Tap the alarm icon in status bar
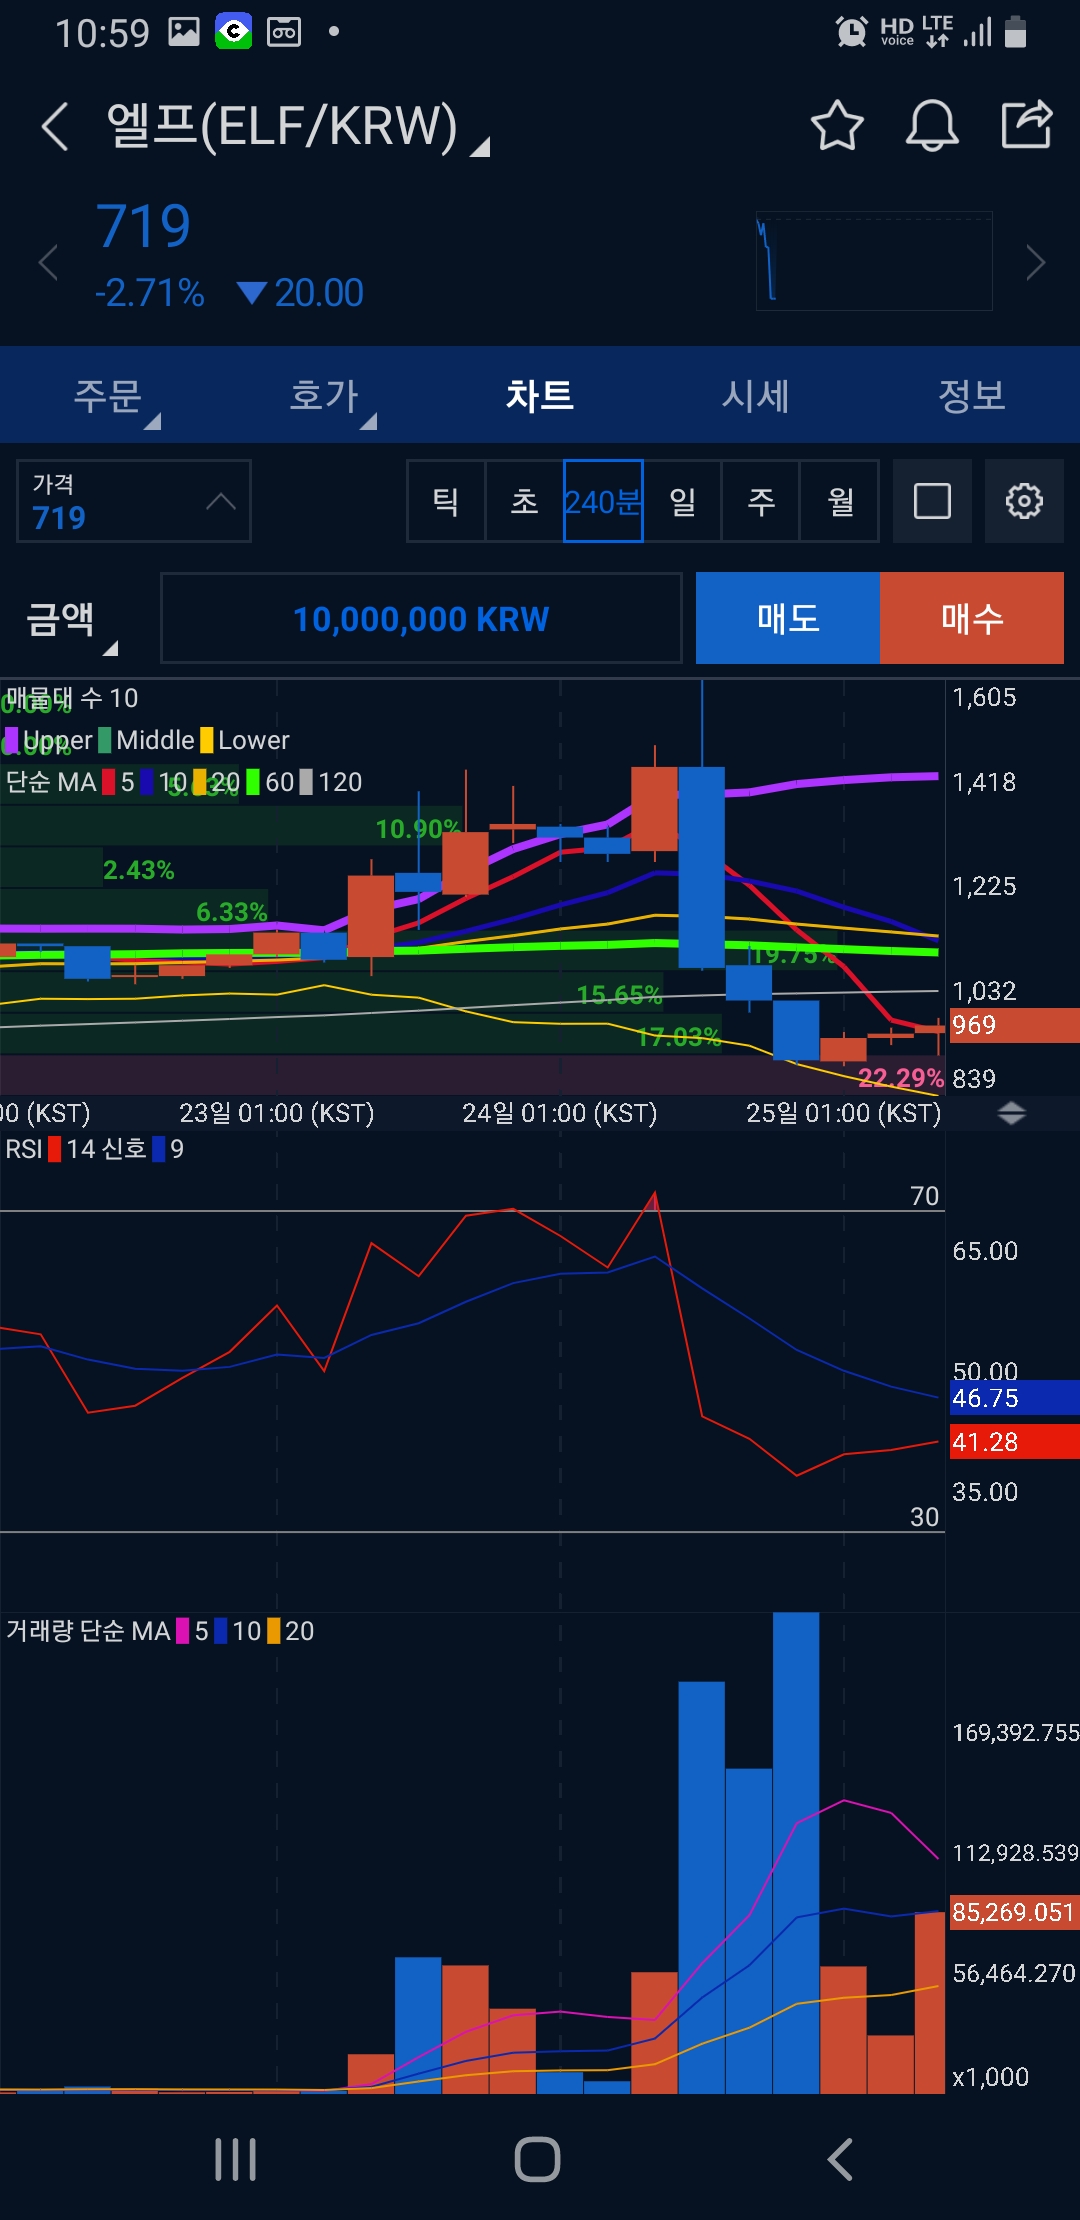Viewport: 1080px width, 2220px height. tap(852, 32)
